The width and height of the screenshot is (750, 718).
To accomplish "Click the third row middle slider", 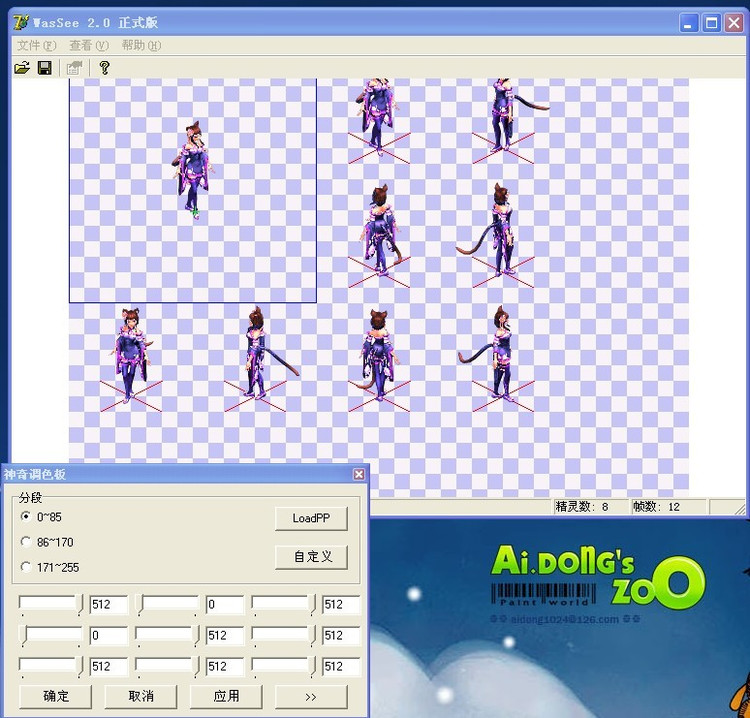I will (167, 667).
